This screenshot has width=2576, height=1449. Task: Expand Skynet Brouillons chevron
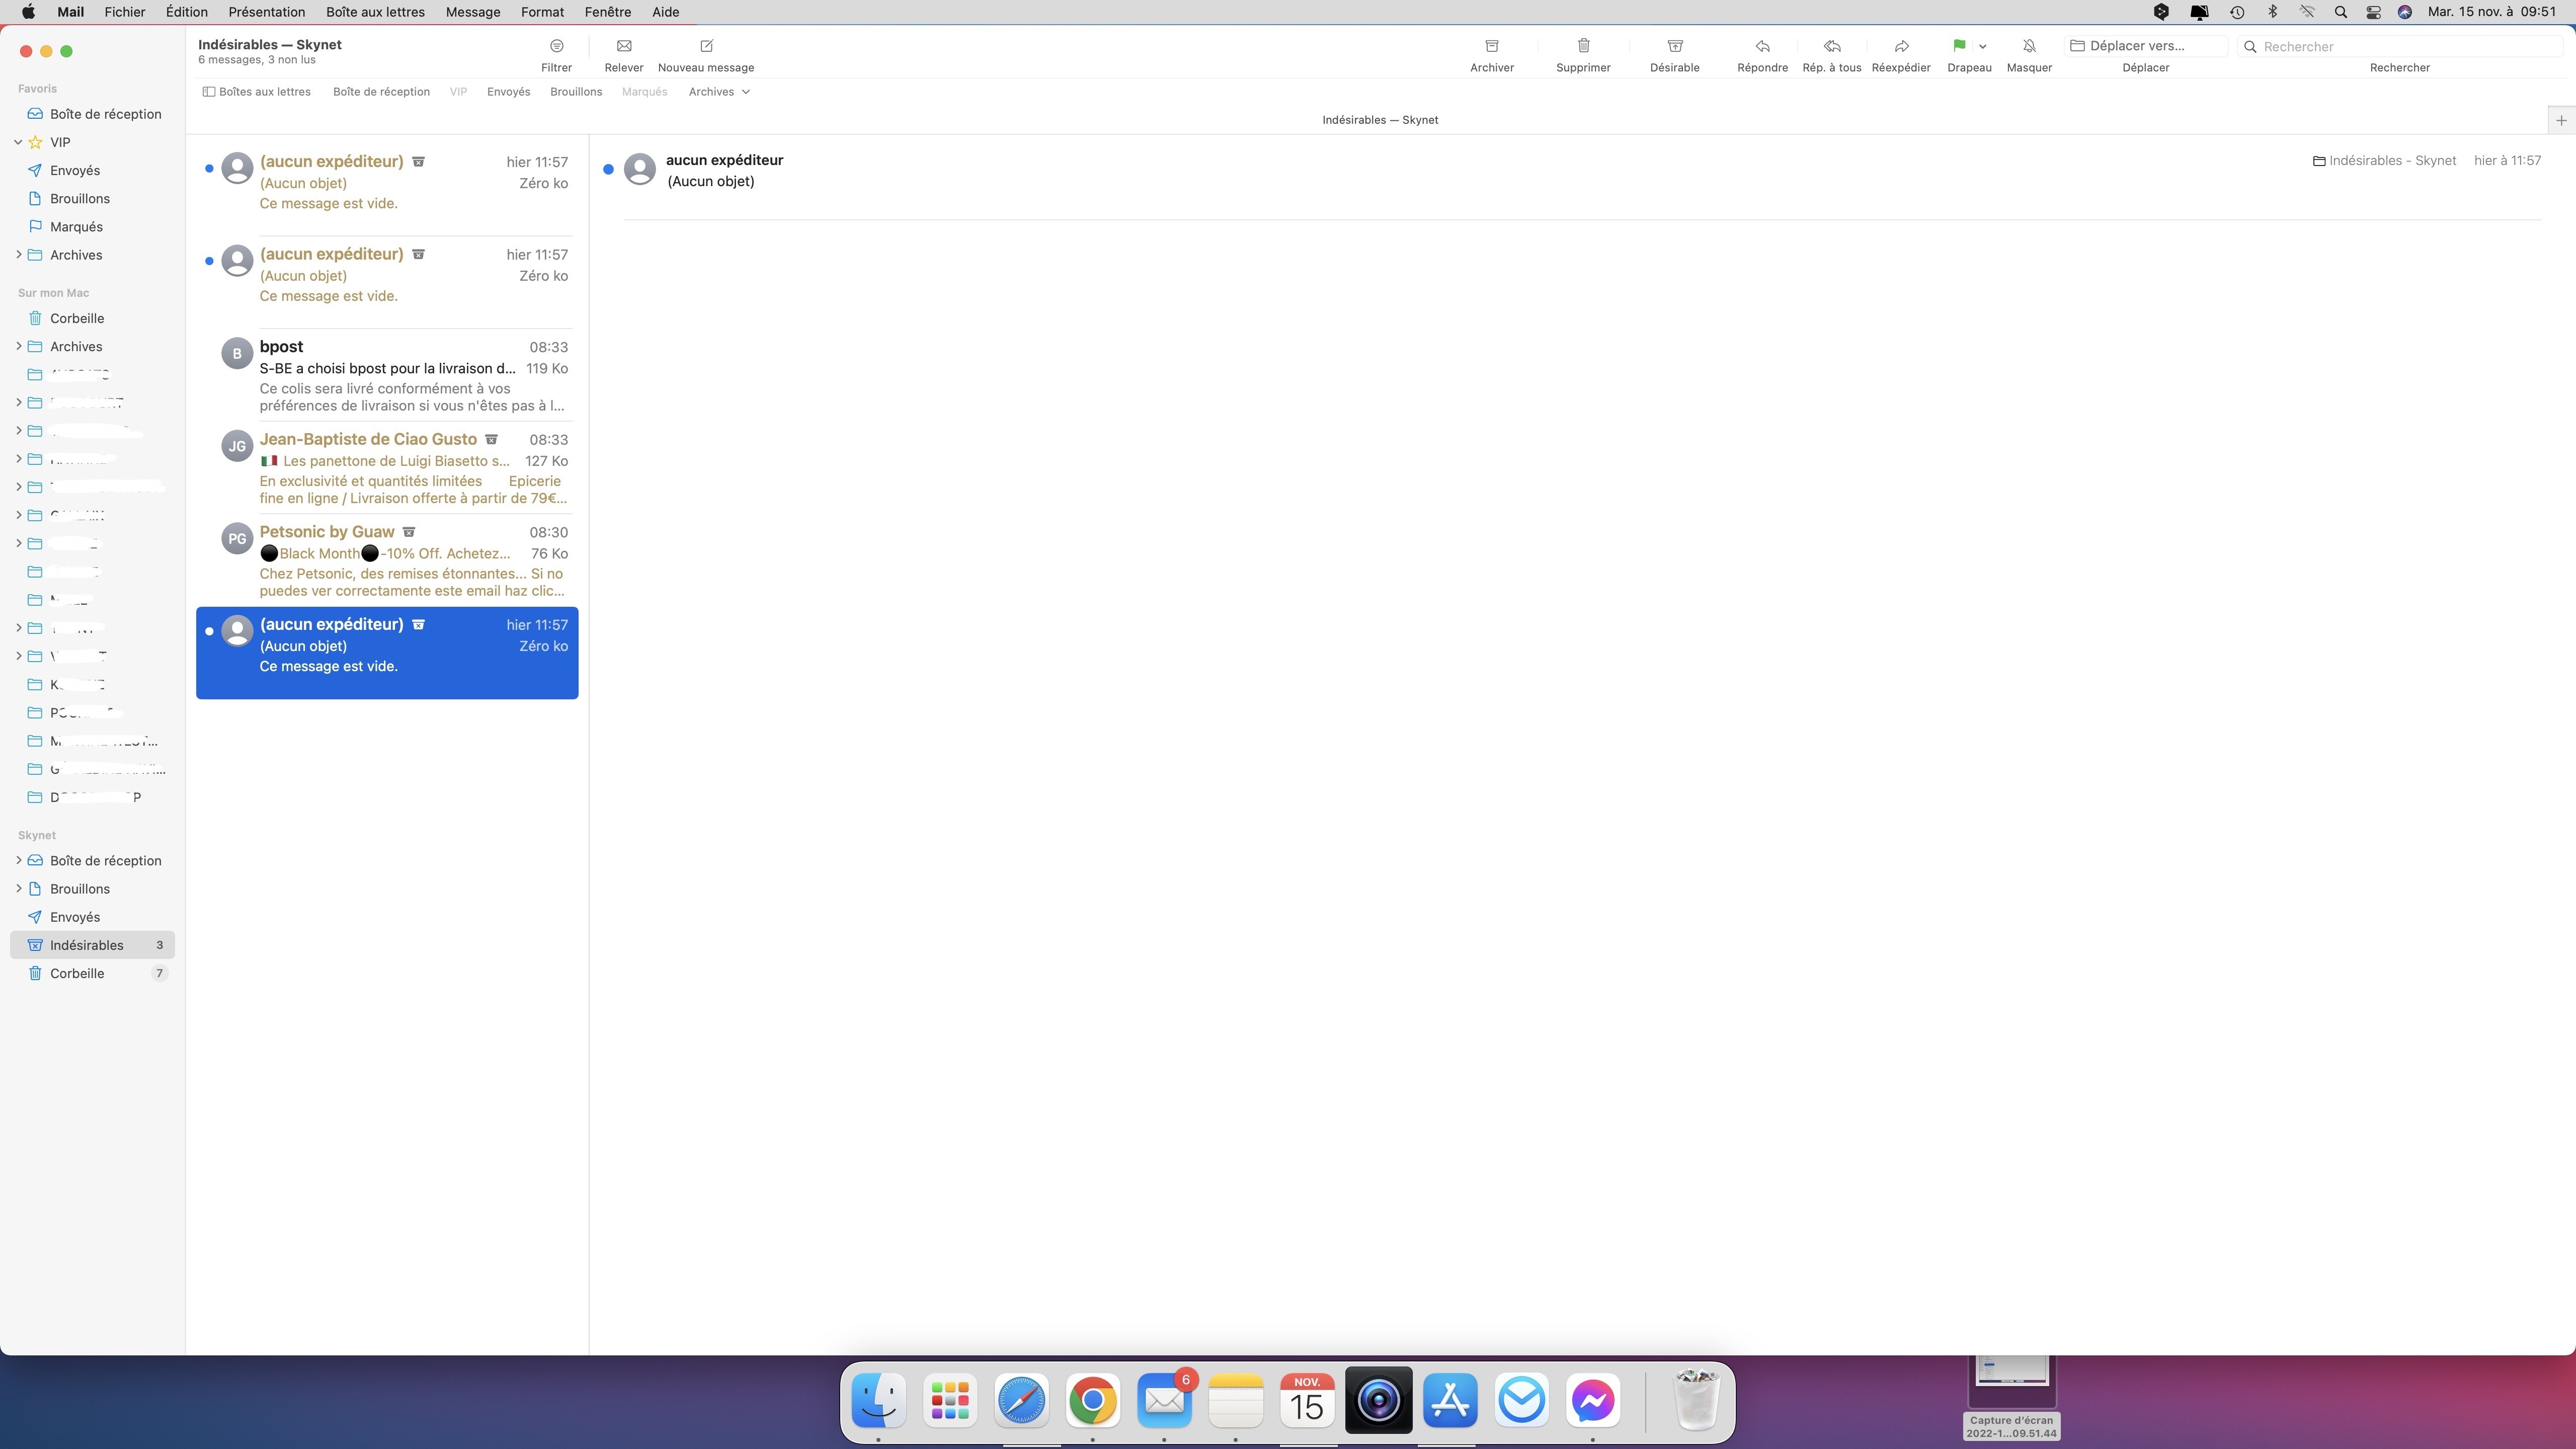pos(18,888)
